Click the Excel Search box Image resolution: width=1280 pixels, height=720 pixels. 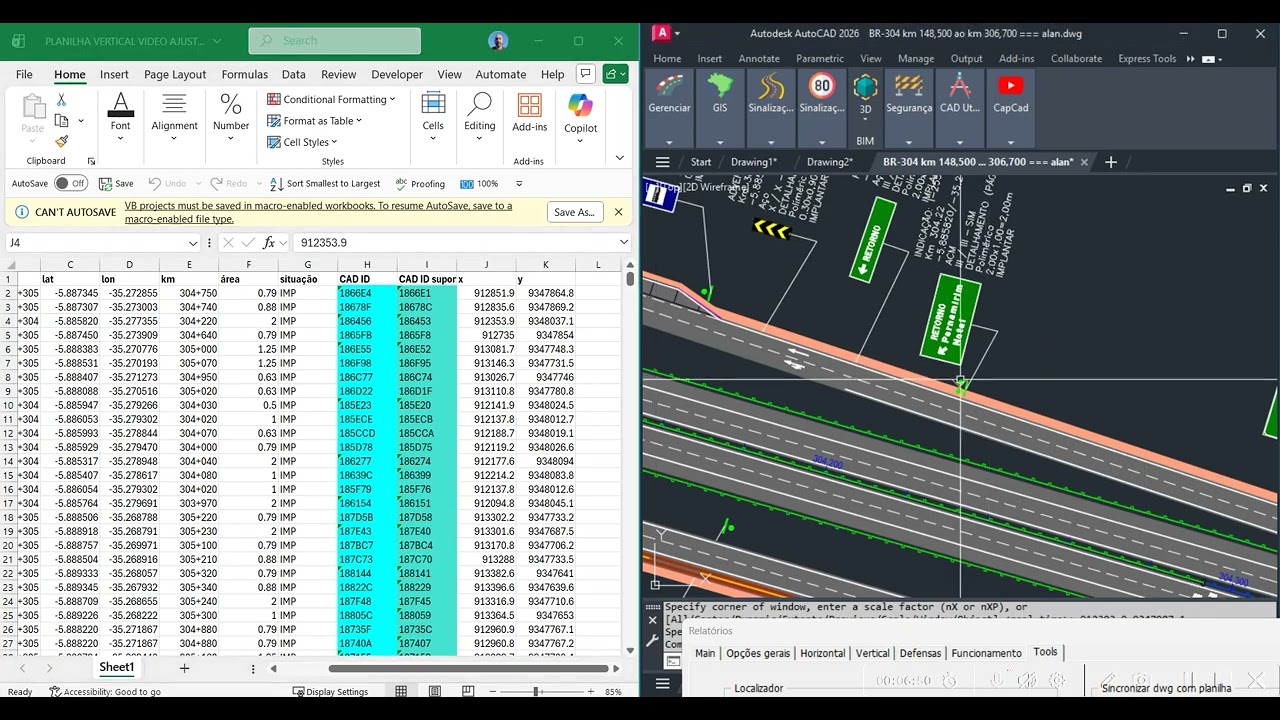click(334, 41)
